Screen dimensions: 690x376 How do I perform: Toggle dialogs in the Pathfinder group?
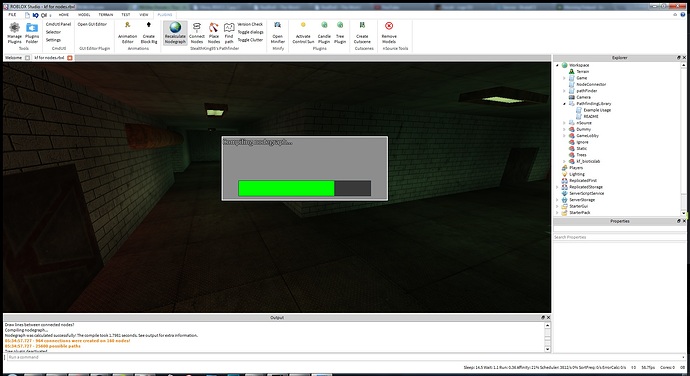click(x=250, y=32)
